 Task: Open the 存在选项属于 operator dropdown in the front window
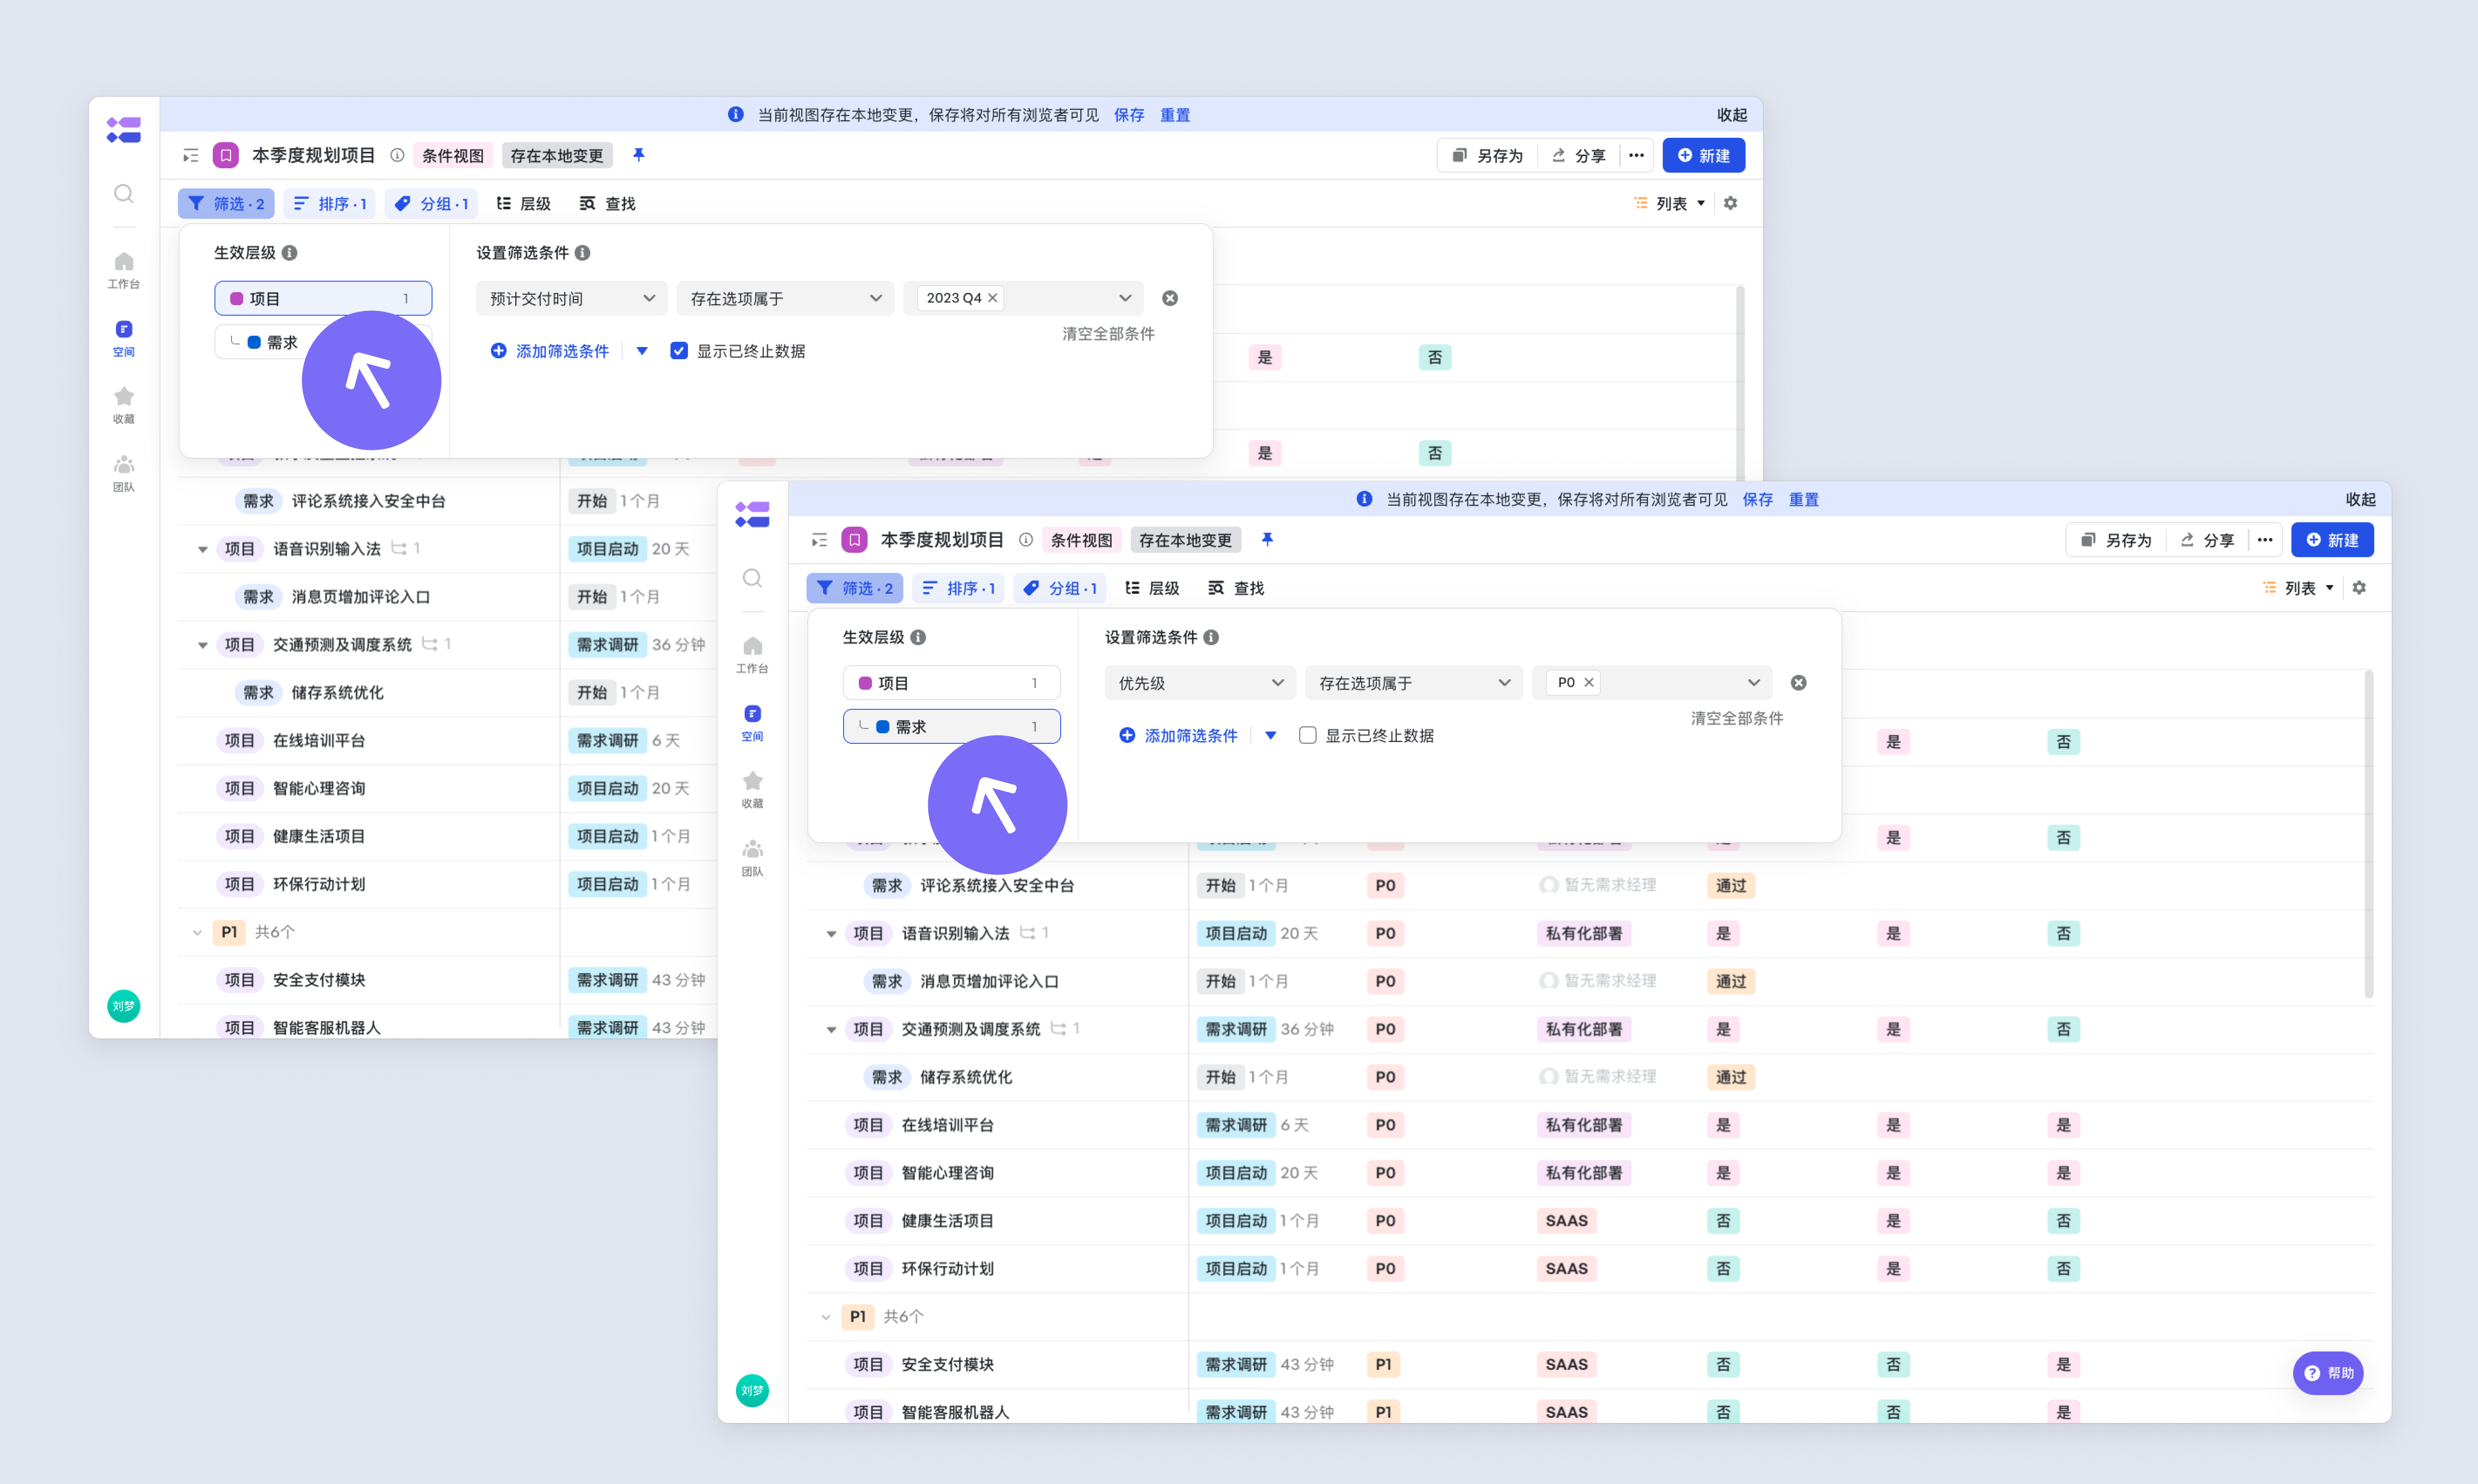click(1414, 683)
